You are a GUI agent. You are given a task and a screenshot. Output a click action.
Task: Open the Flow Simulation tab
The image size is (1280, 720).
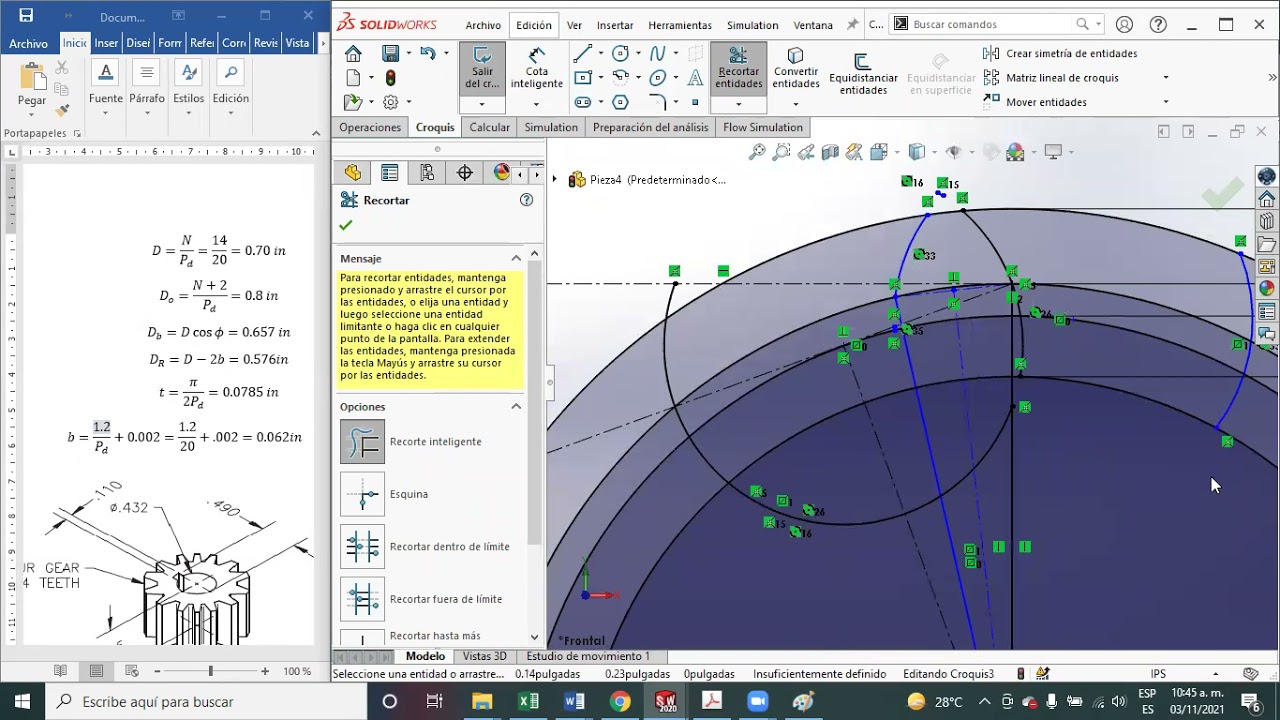pos(763,127)
